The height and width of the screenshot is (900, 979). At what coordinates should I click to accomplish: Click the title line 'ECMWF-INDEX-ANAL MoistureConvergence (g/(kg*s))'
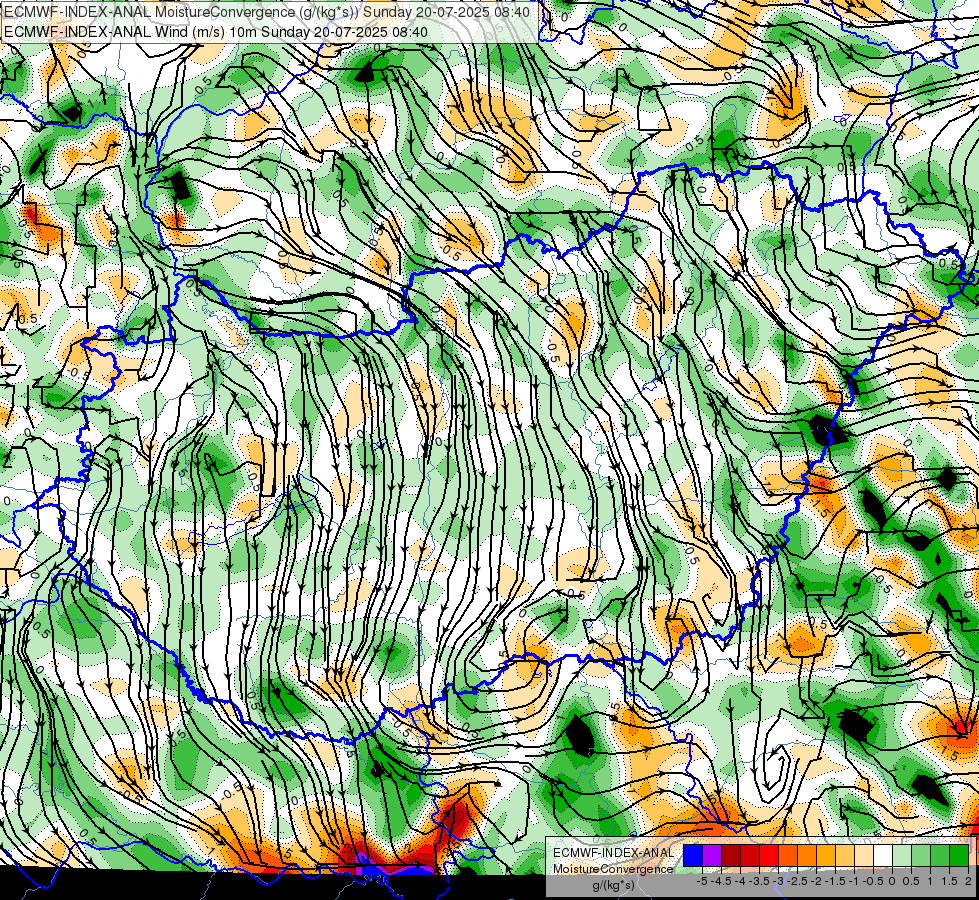point(181,12)
